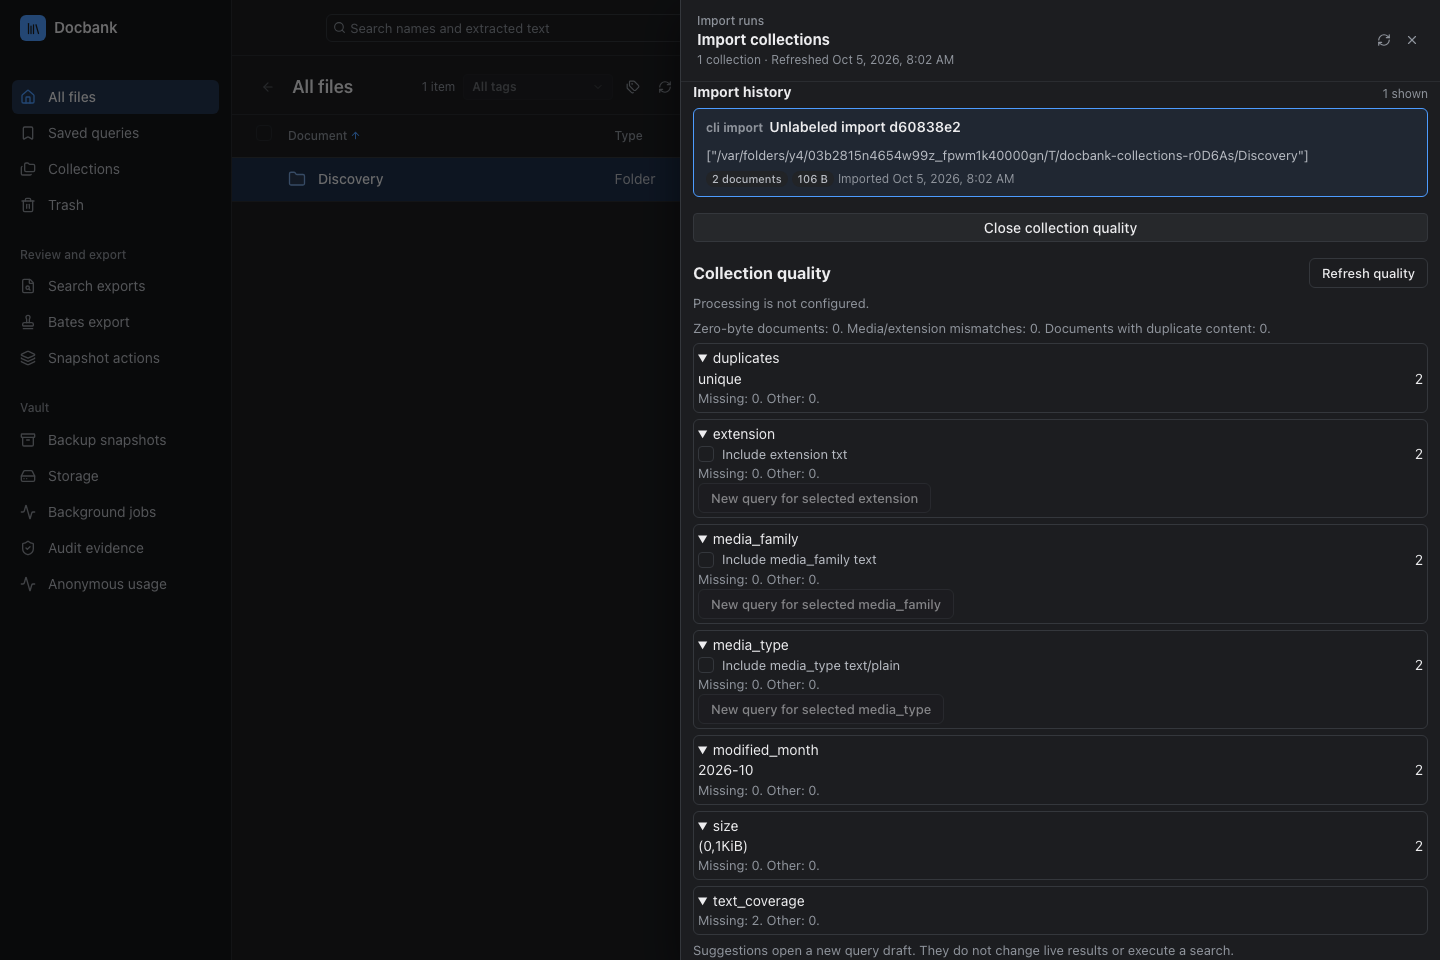Open Anonymous usage activity icon
1440x960 pixels.
coord(28,584)
